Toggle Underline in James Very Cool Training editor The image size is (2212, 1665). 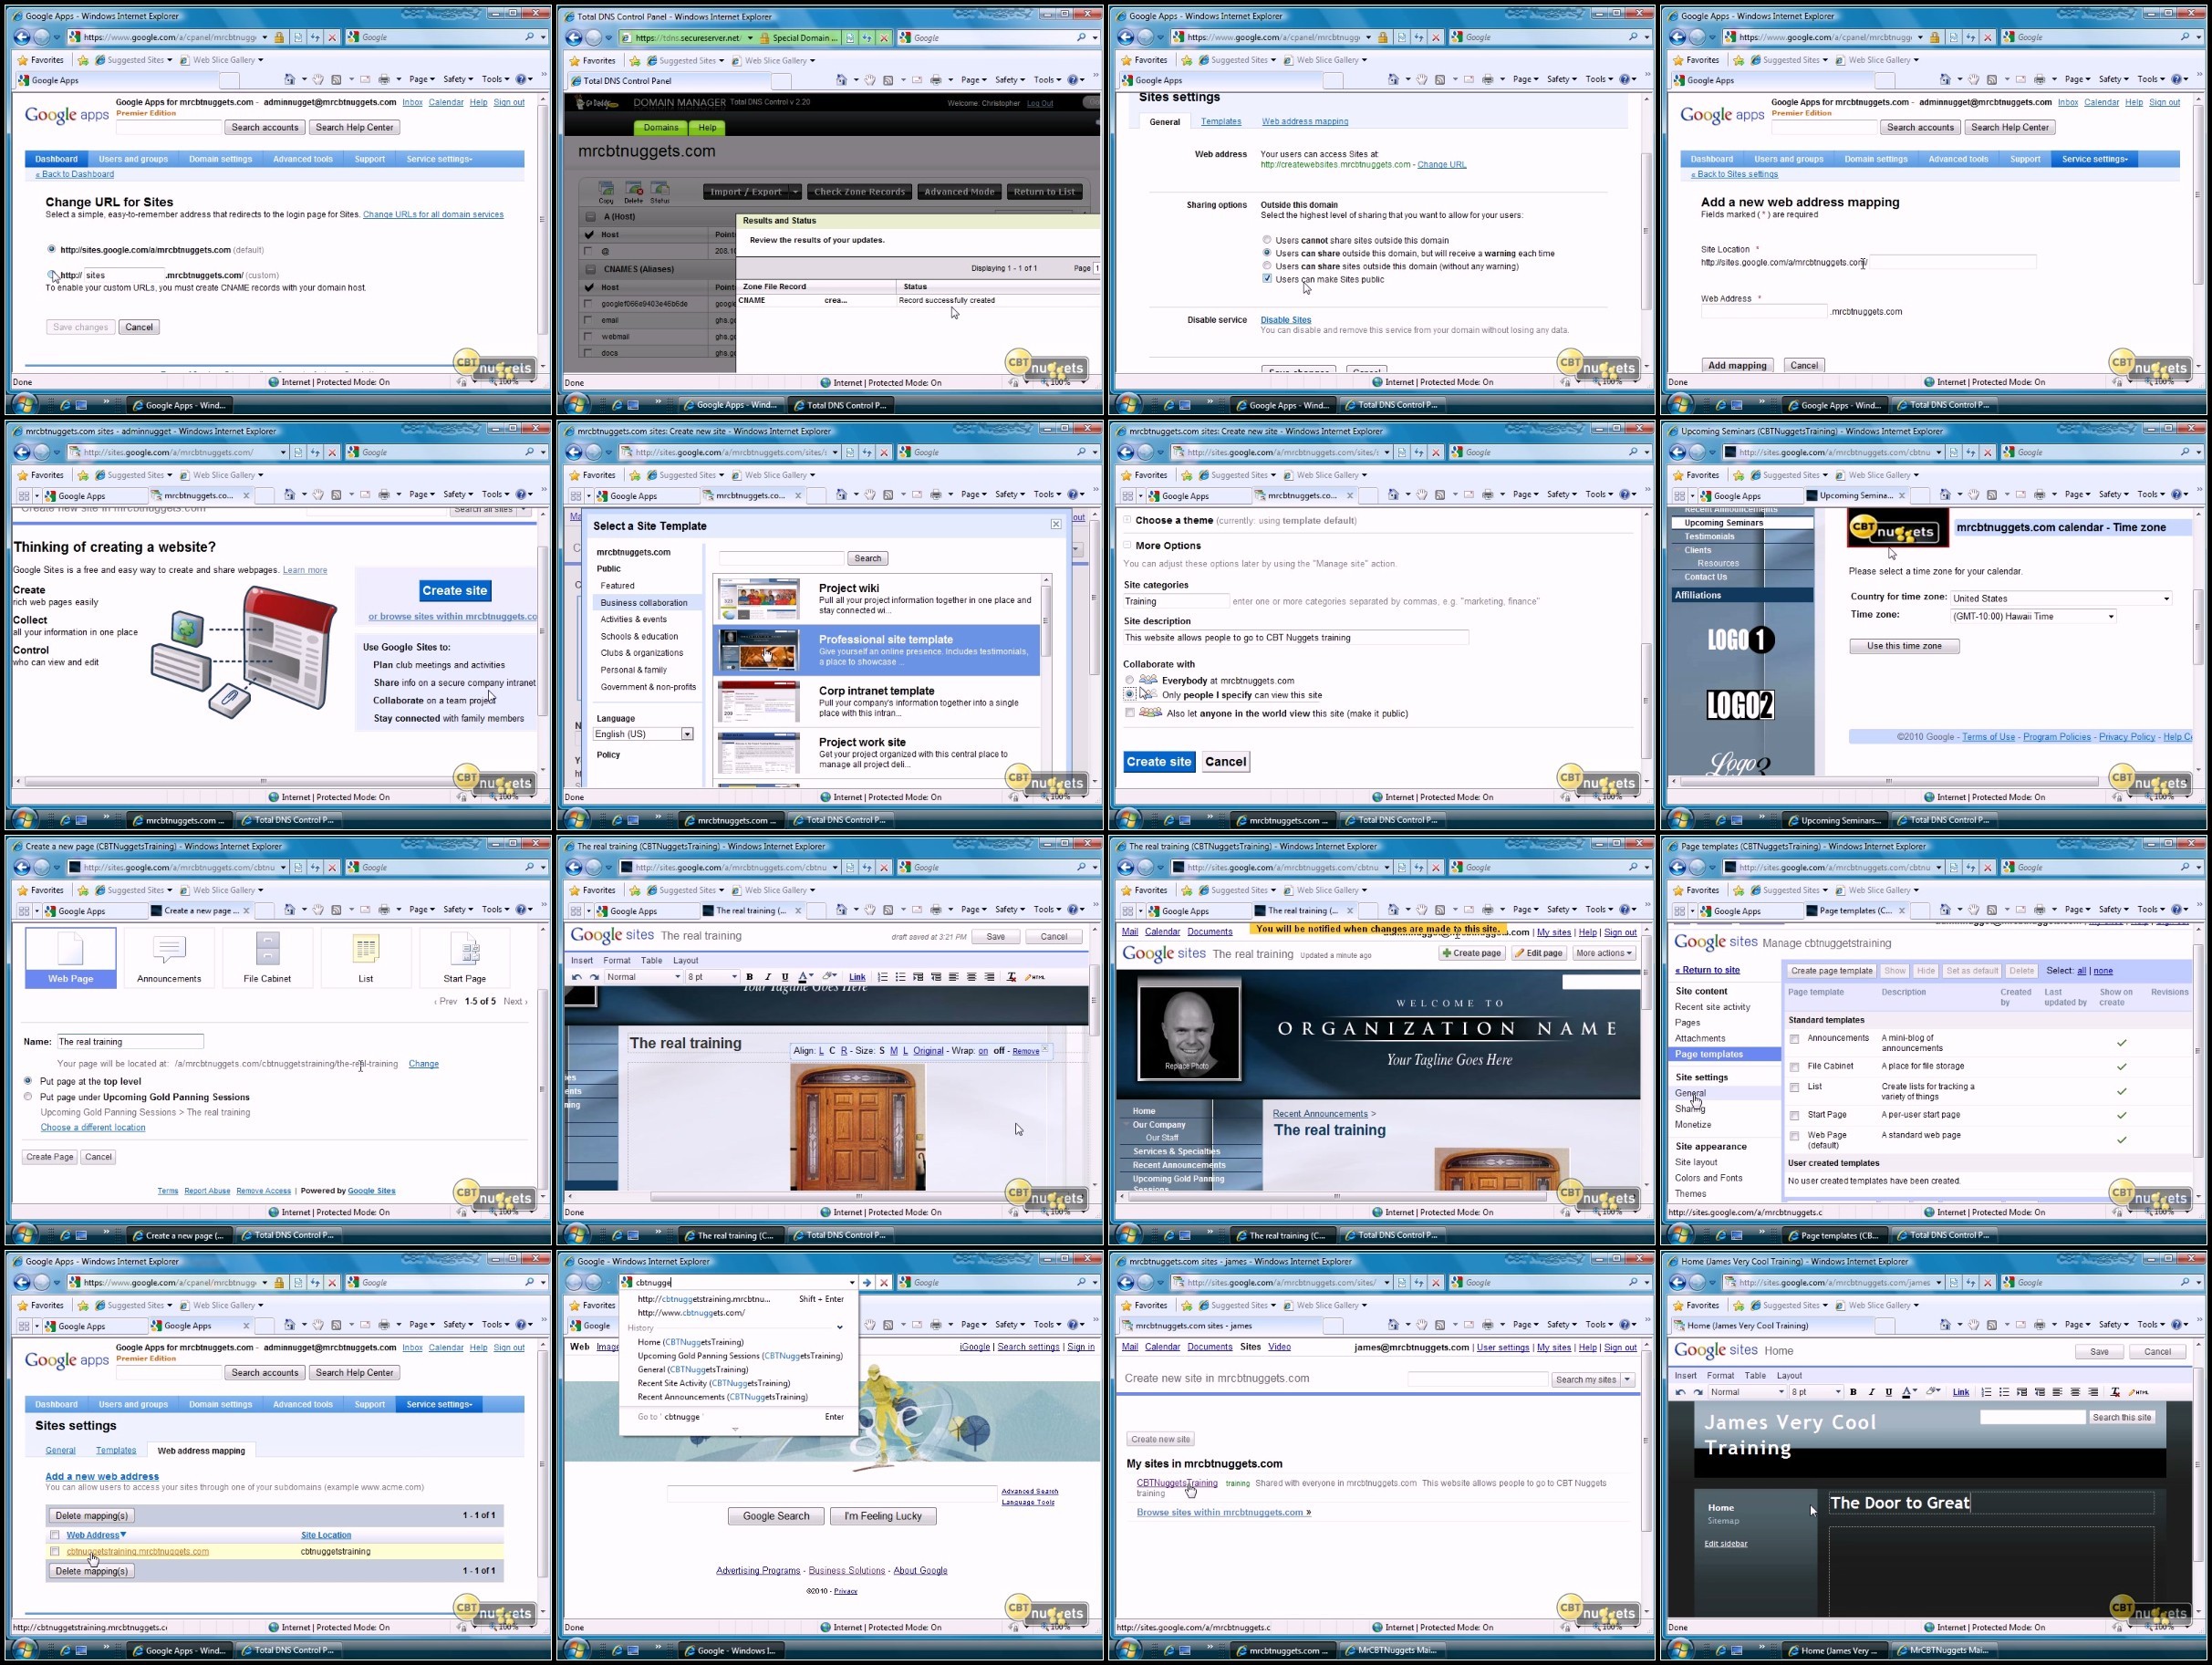1888,1392
